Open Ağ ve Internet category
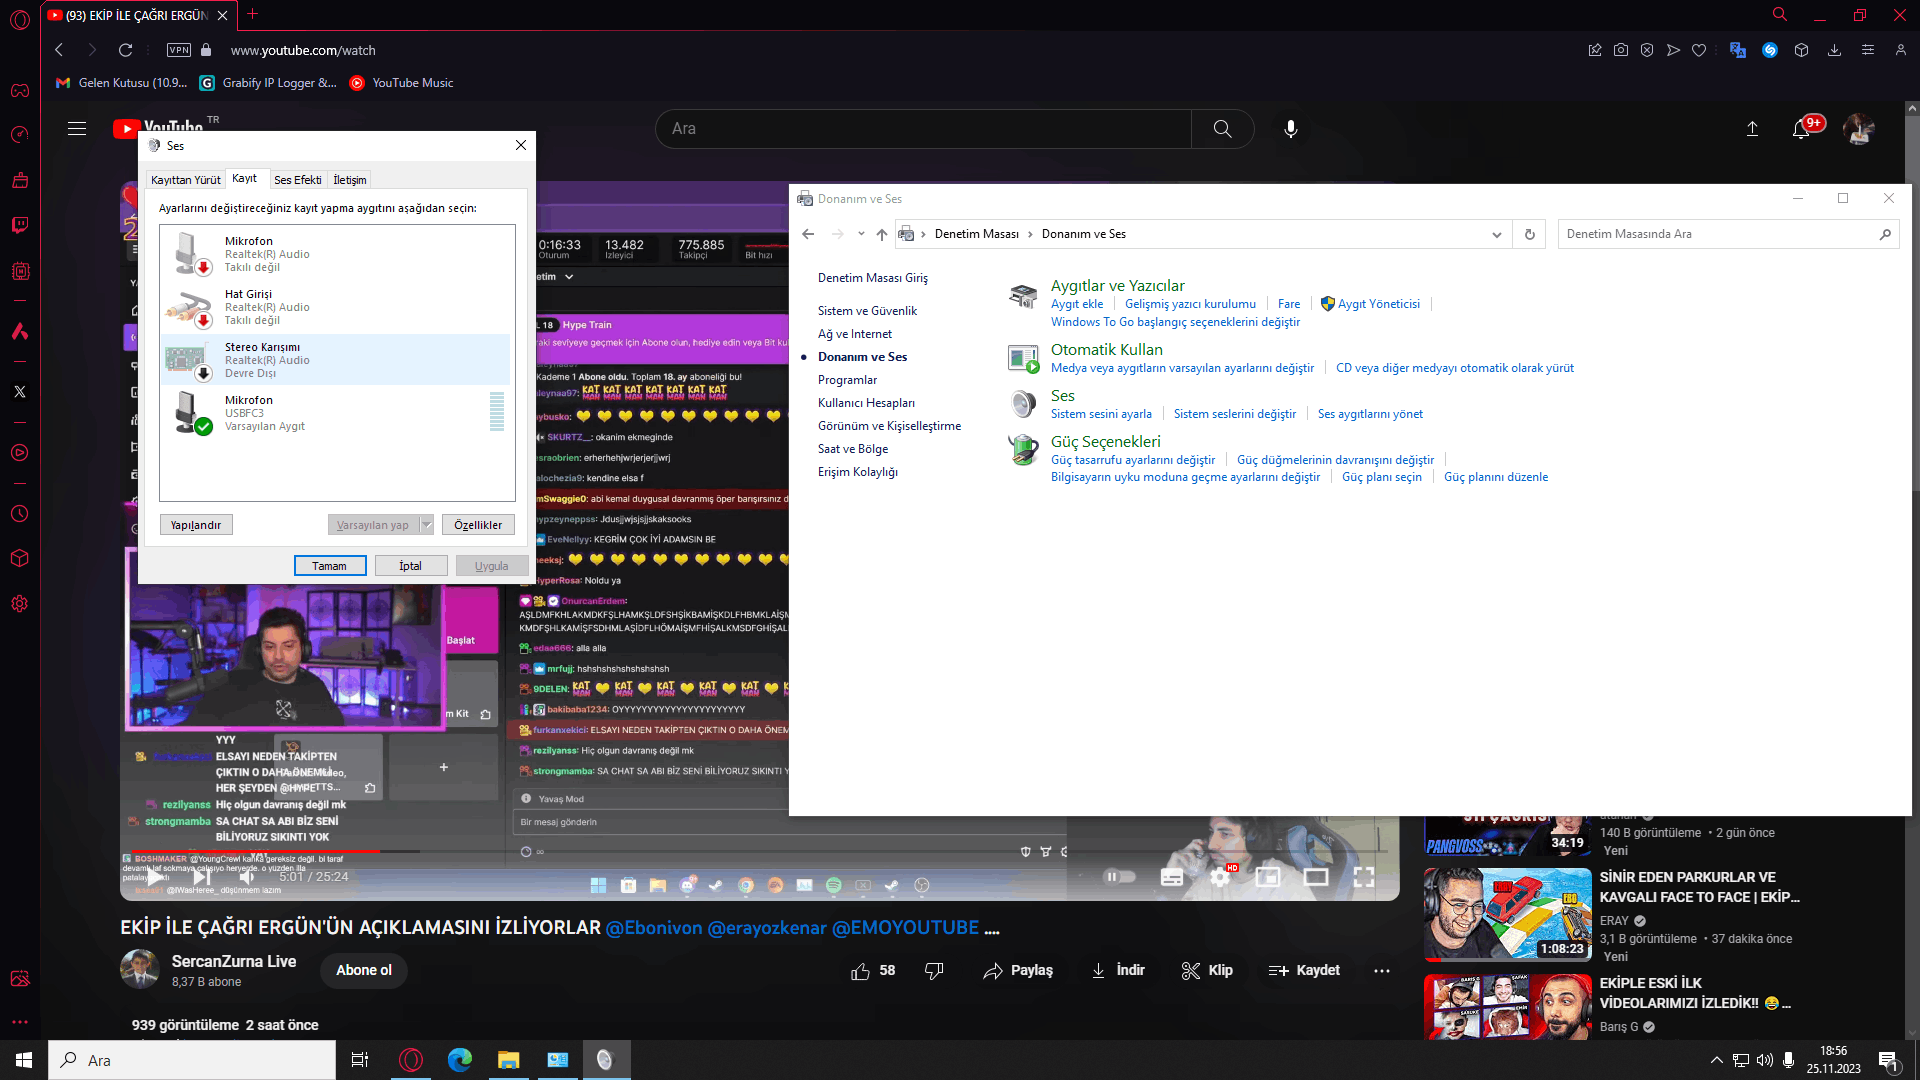This screenshot has width=1920, height=1080. point(855,334)
